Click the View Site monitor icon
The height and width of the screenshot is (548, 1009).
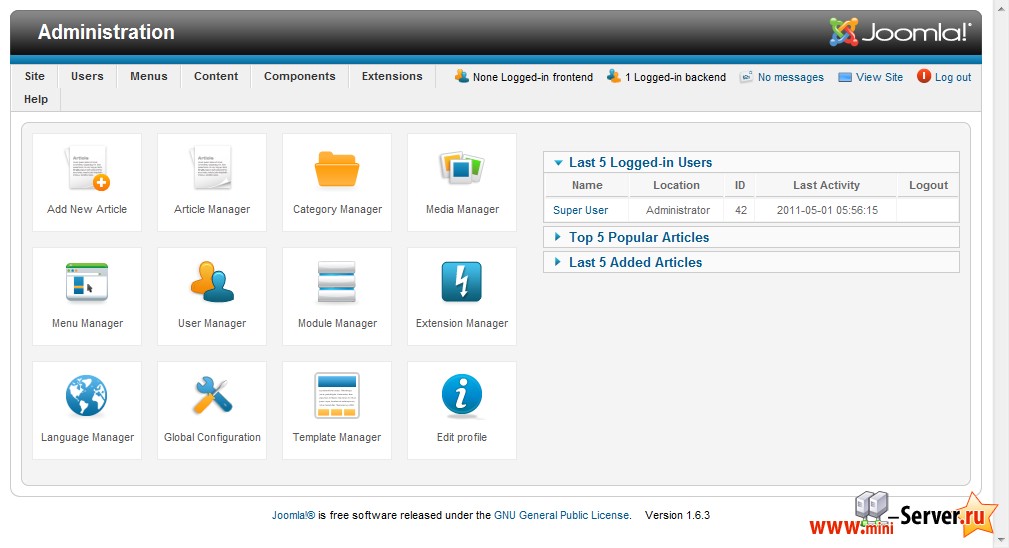click(845, 77)
